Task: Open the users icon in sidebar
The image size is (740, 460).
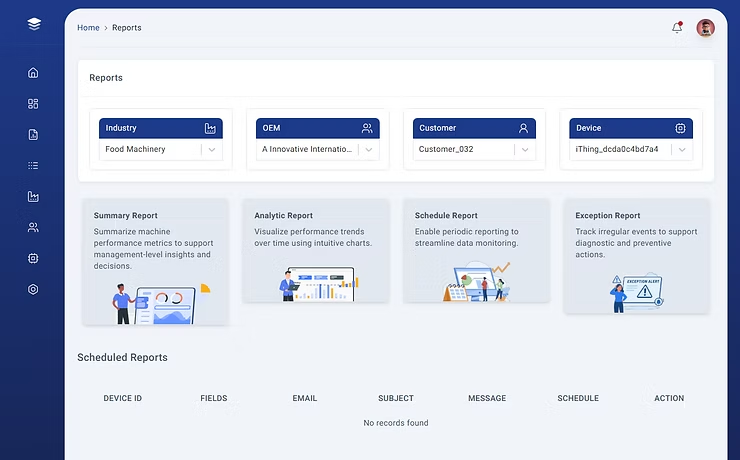Action: coord(33,228)
